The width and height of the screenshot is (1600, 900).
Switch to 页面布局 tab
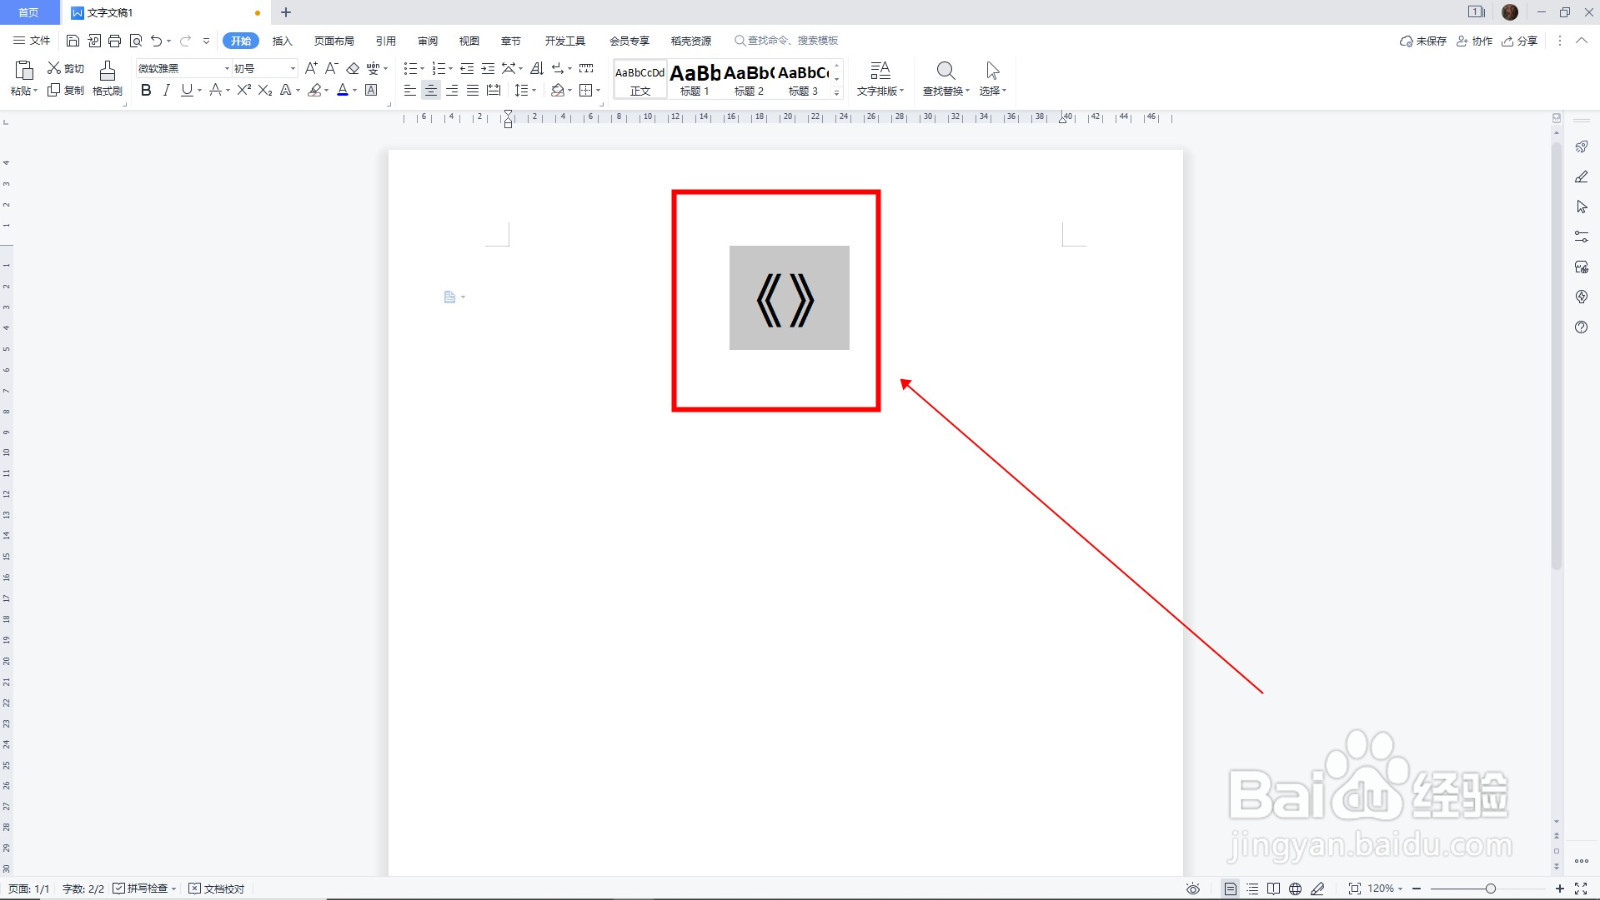334,41
